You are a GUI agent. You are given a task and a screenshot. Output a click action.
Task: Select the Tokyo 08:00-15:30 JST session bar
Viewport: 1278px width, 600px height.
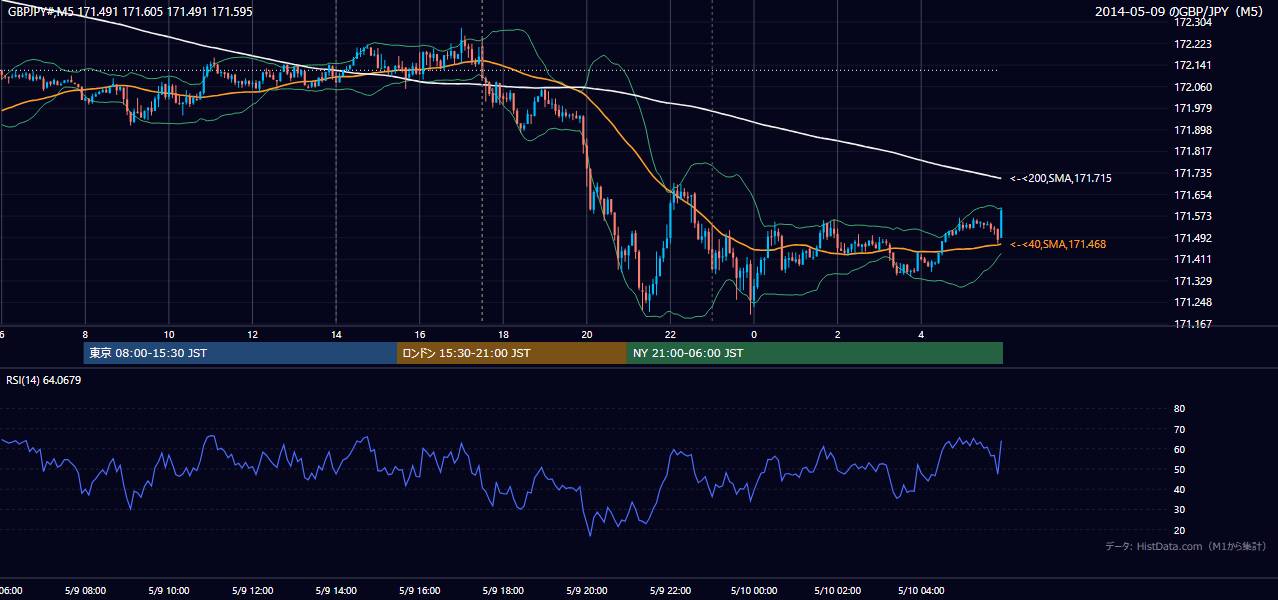point(240,353)
